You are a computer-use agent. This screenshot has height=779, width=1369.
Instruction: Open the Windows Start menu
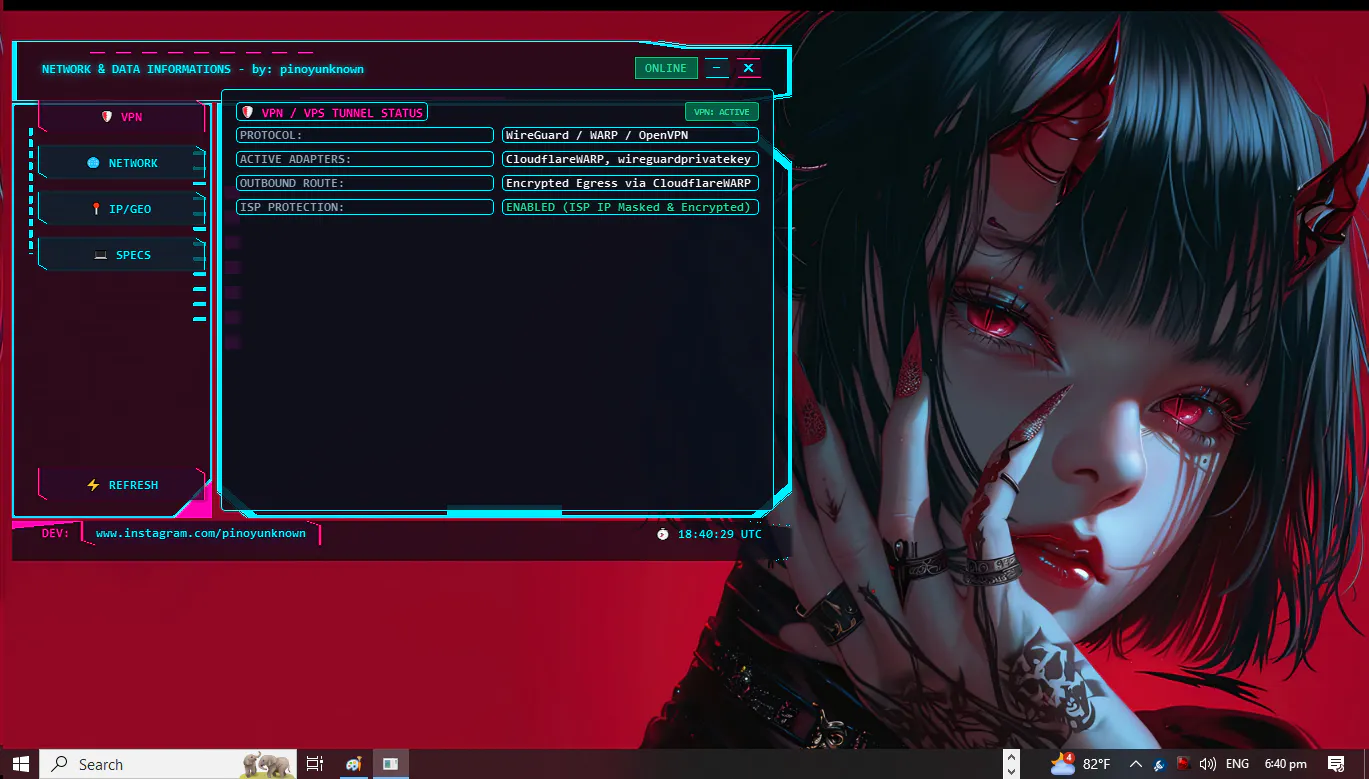click(x=20, y=764)
